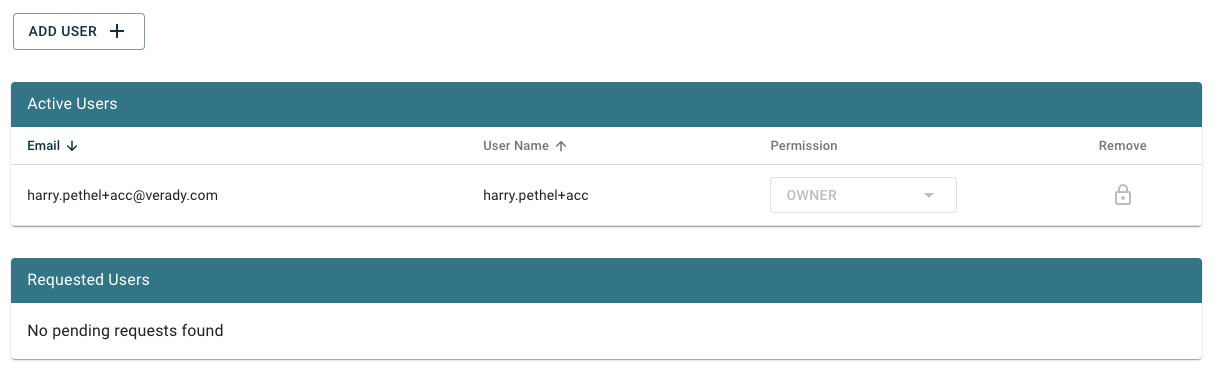Click the ADD USER button
The height and width of the screenshot is (387, 1220).
pyautogui.click(x=79, y=31)
